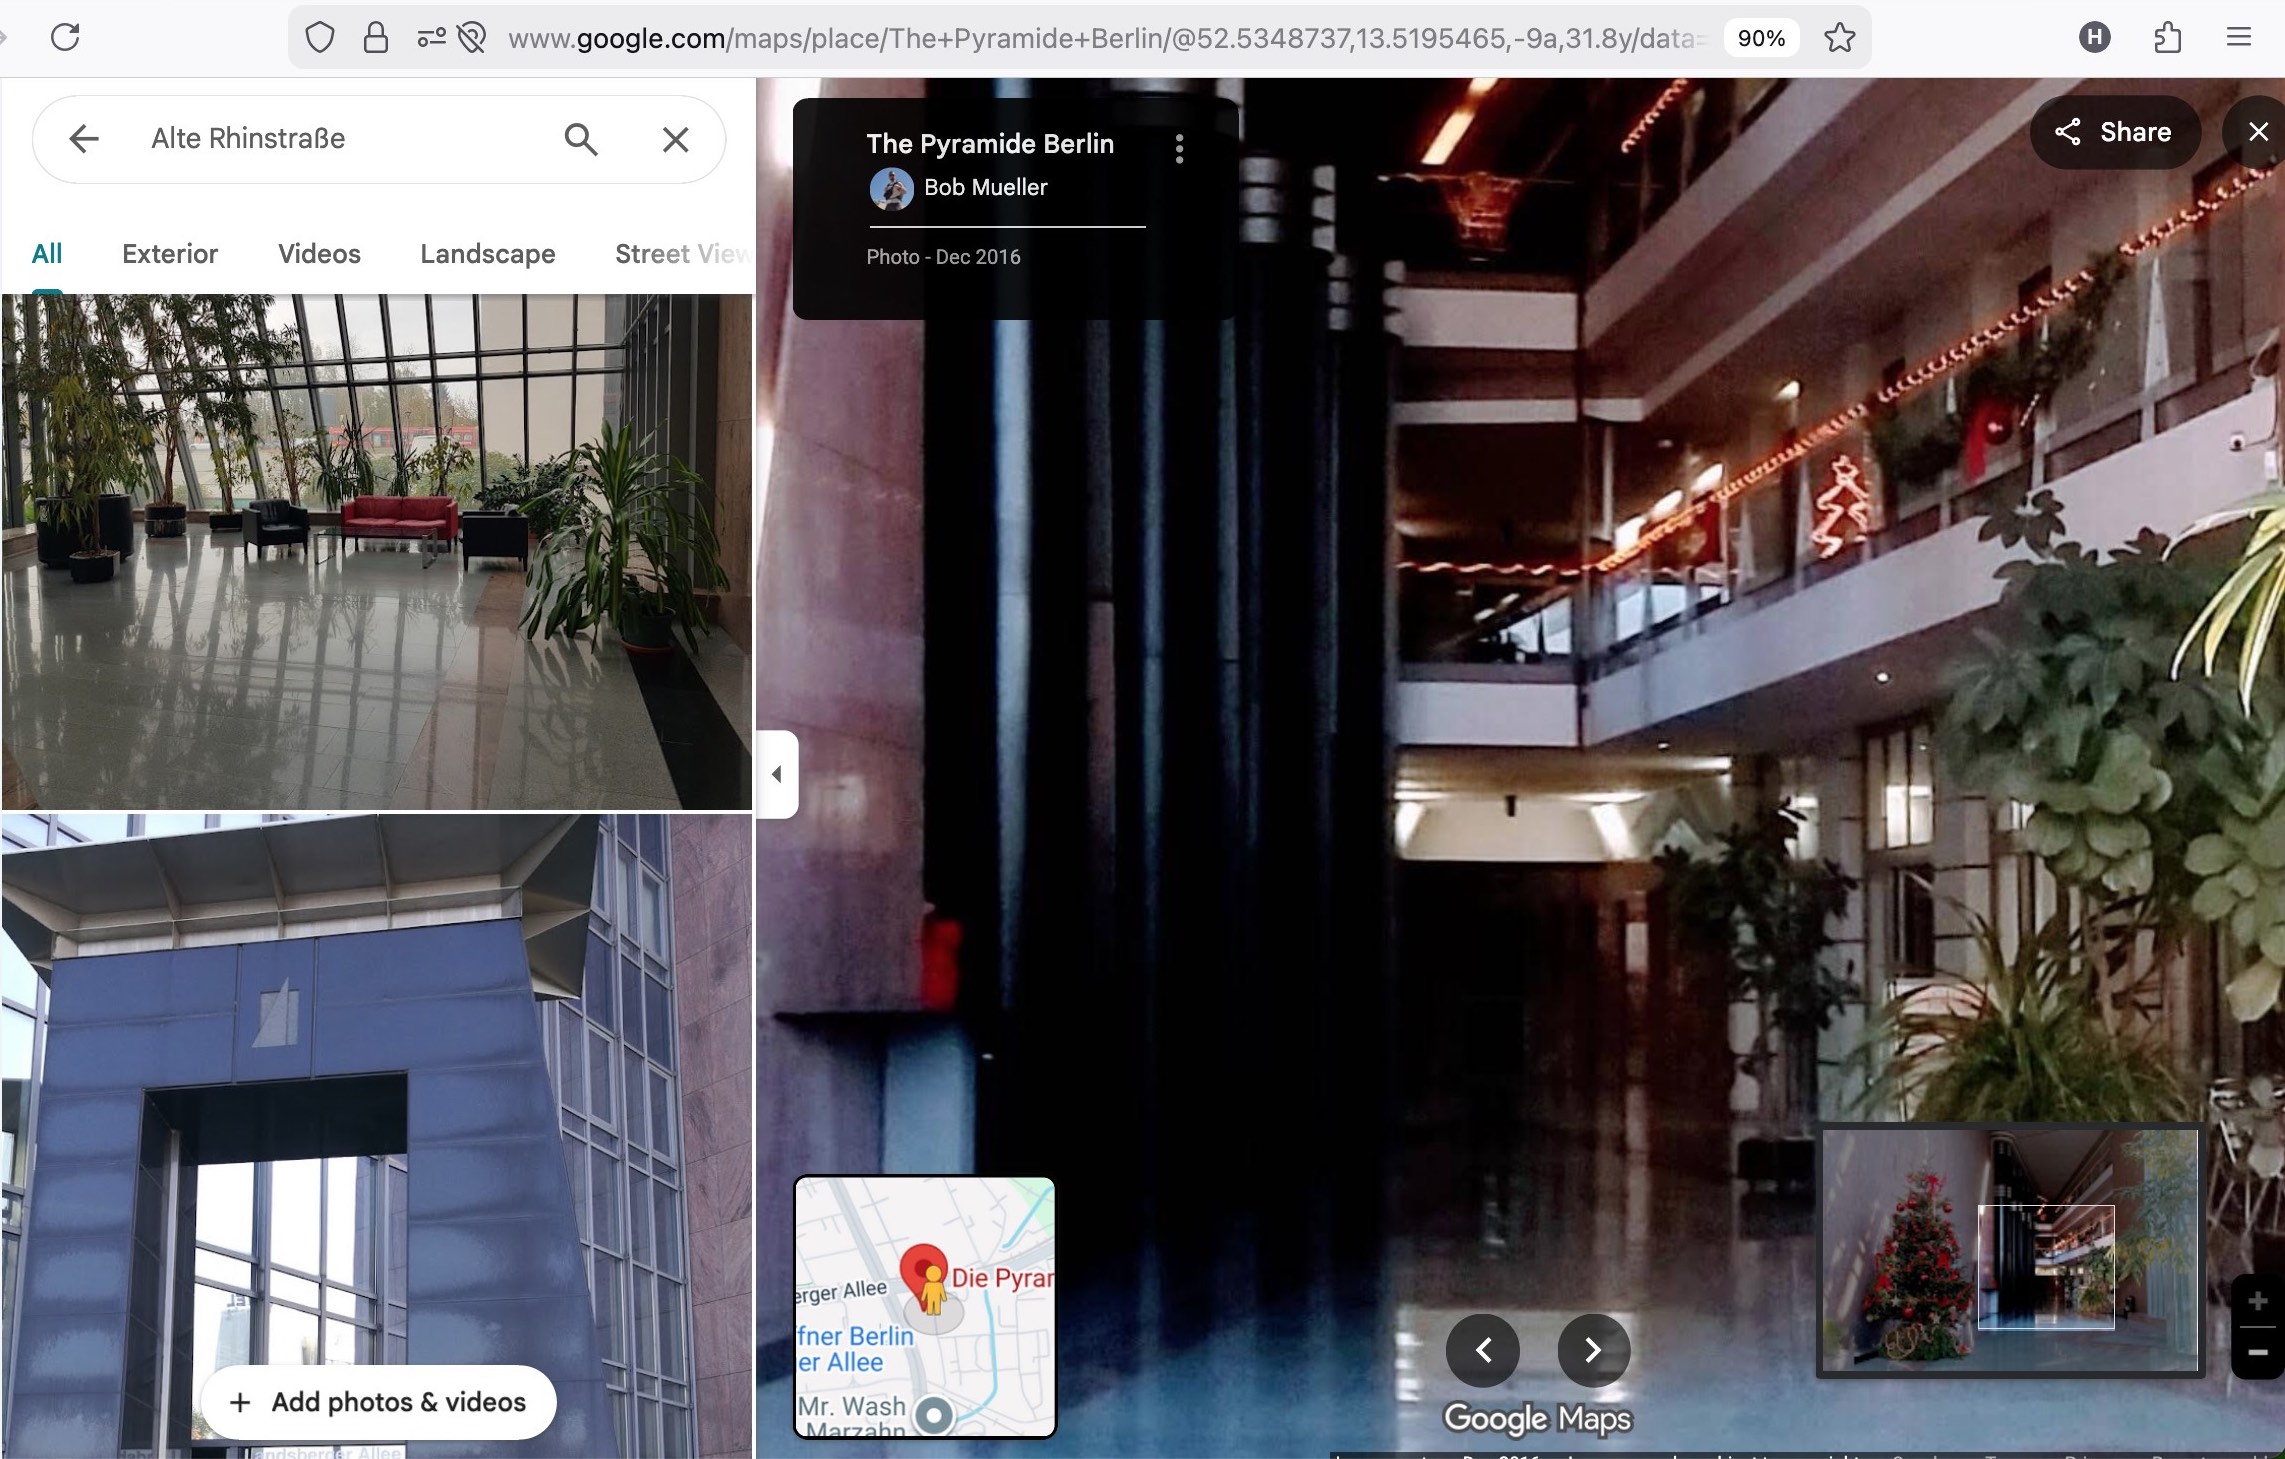The height and width of the screenshot is (1459, 2285).
Task: Zoom in with the plus control
Action: coord(2257,1301)
